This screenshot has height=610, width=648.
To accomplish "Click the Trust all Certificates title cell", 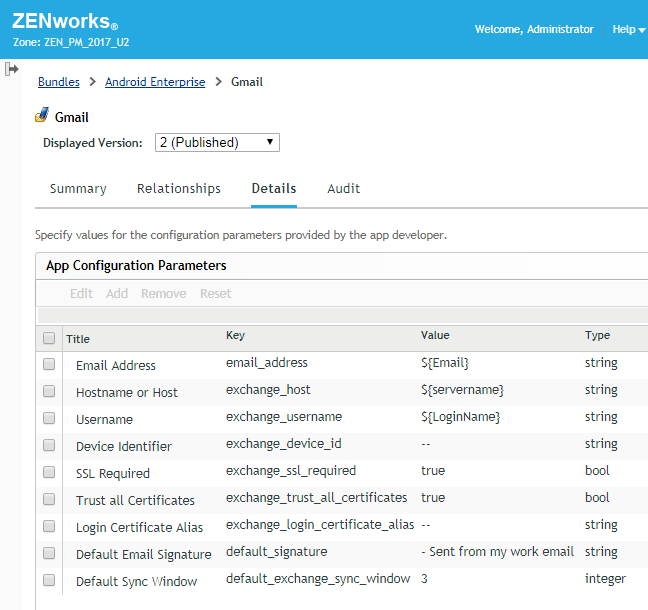I will pyautogui.click(x=135, y=500).
